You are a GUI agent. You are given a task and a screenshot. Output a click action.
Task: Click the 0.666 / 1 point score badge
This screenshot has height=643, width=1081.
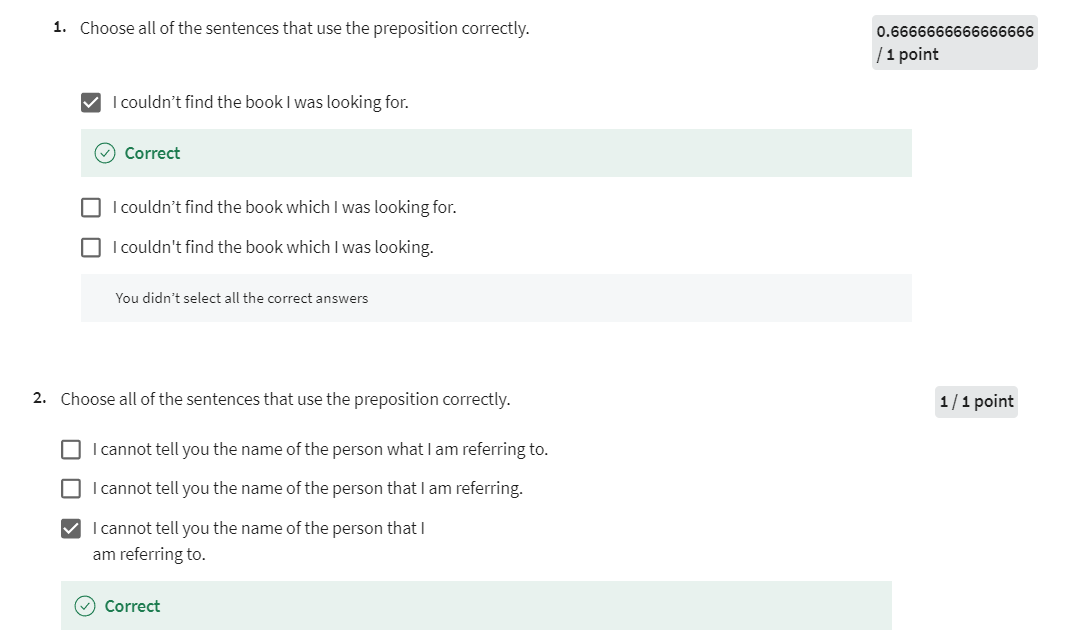(x=954, y=42)
